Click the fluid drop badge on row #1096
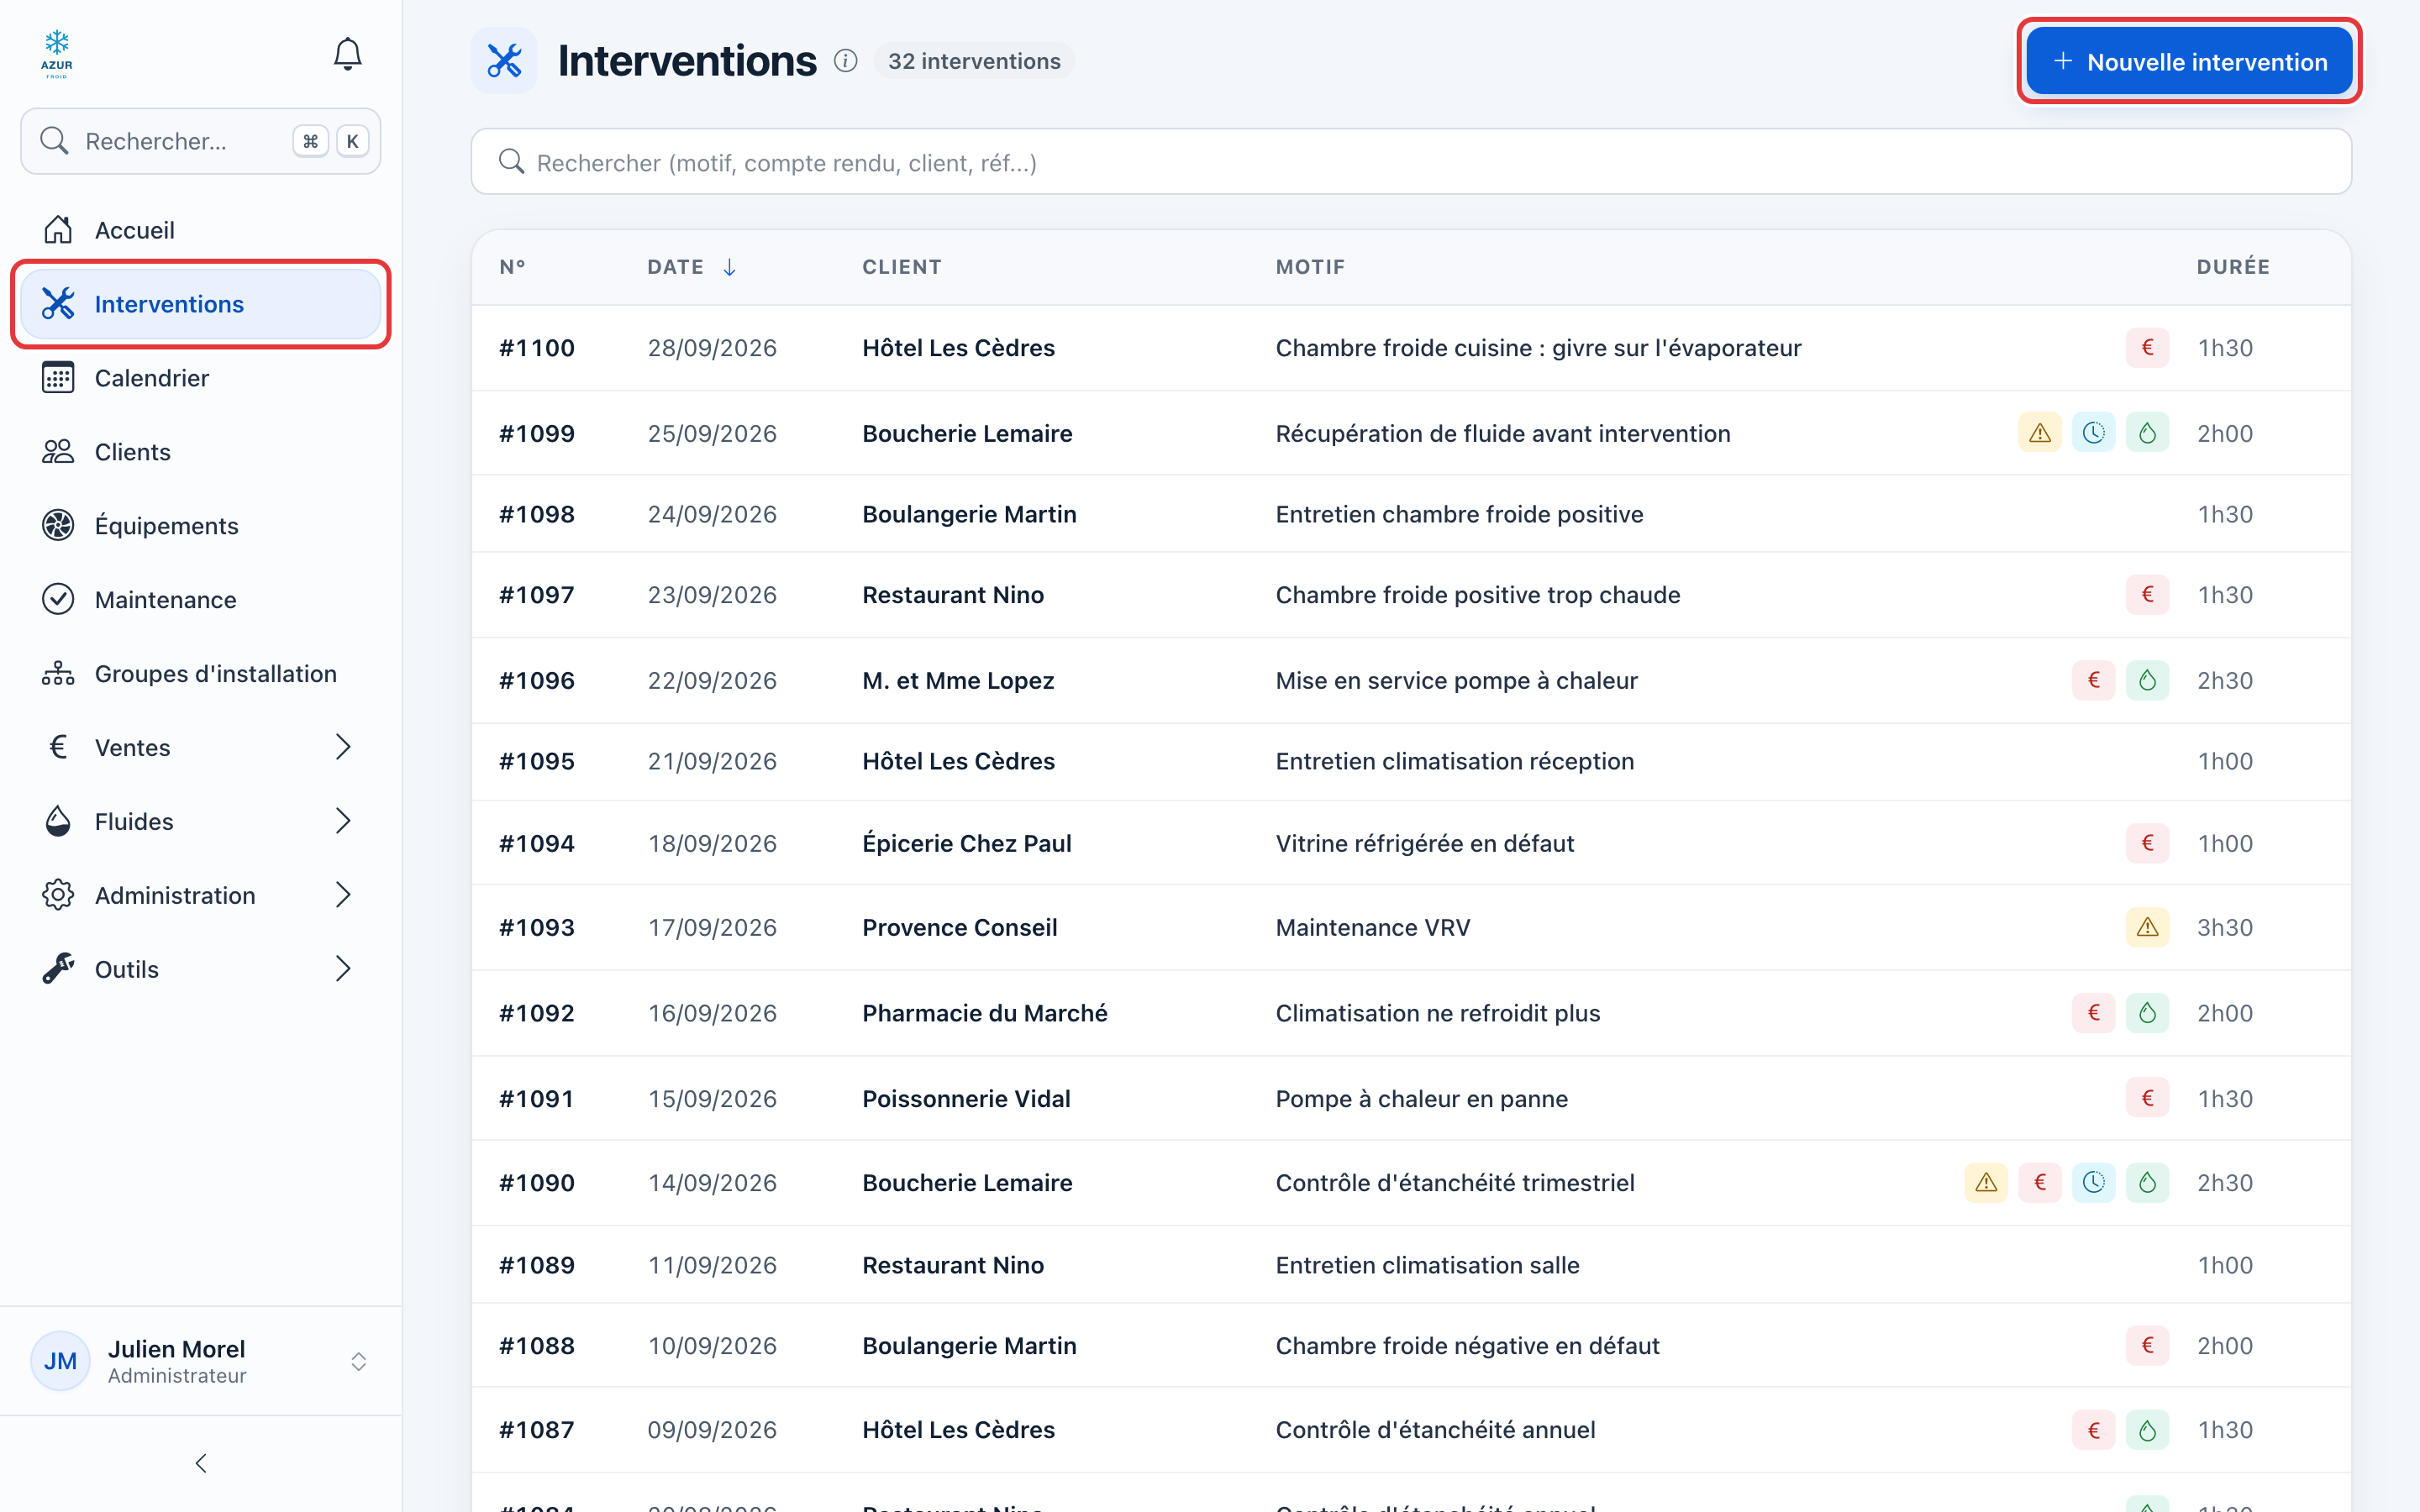This screenshot has height=1512, width=2420. pyautogui.click(x=2147, y=680)
